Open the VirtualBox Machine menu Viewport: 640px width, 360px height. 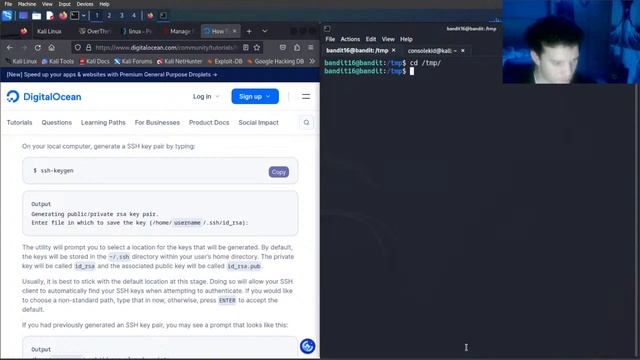(27, 4)
